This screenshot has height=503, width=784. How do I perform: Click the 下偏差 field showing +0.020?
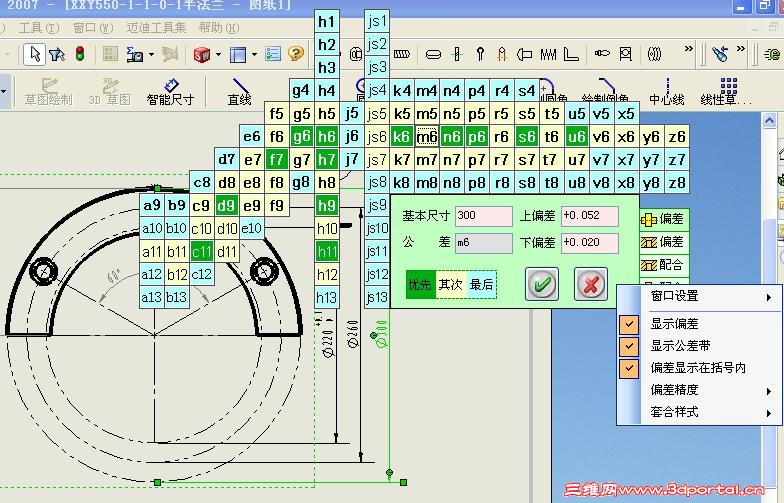coord(590,243)
